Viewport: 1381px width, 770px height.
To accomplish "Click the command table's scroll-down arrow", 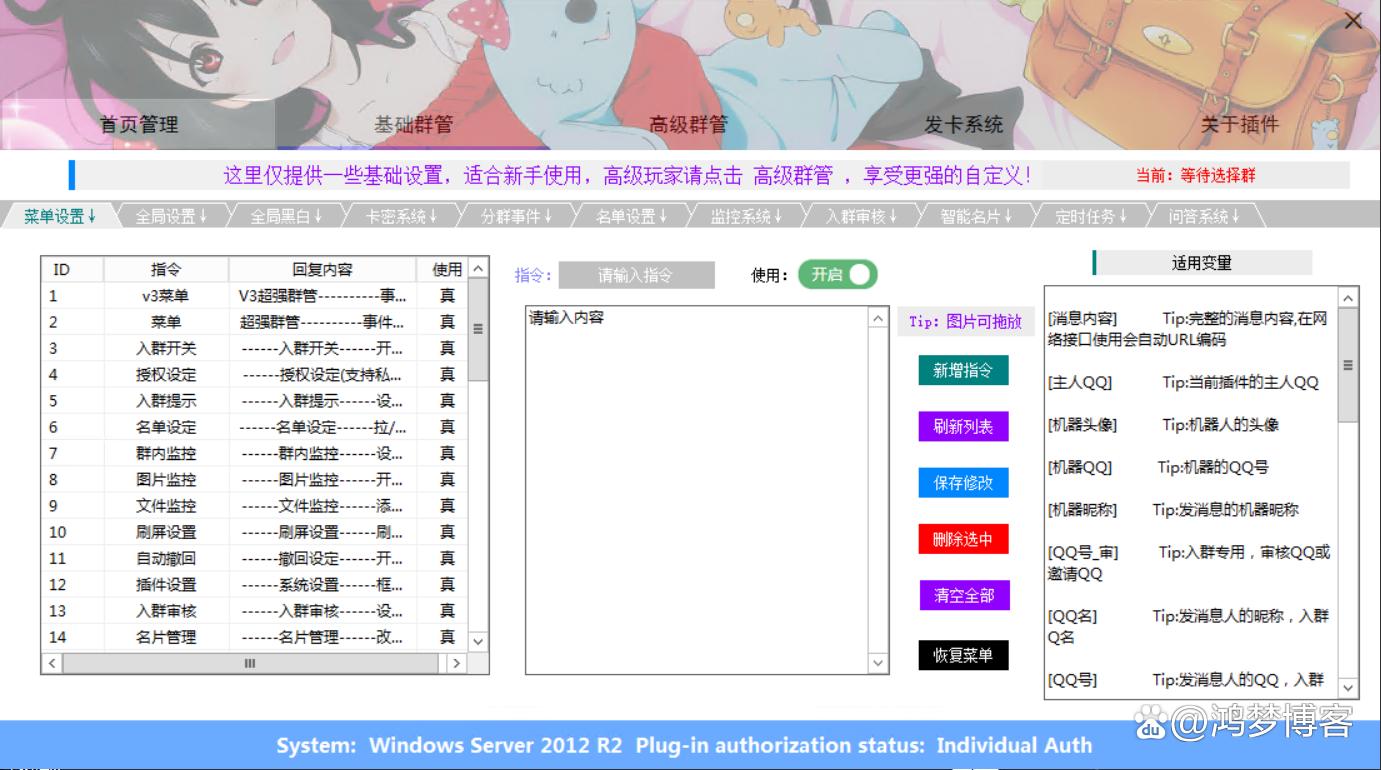I will click(x=478, y=641).
